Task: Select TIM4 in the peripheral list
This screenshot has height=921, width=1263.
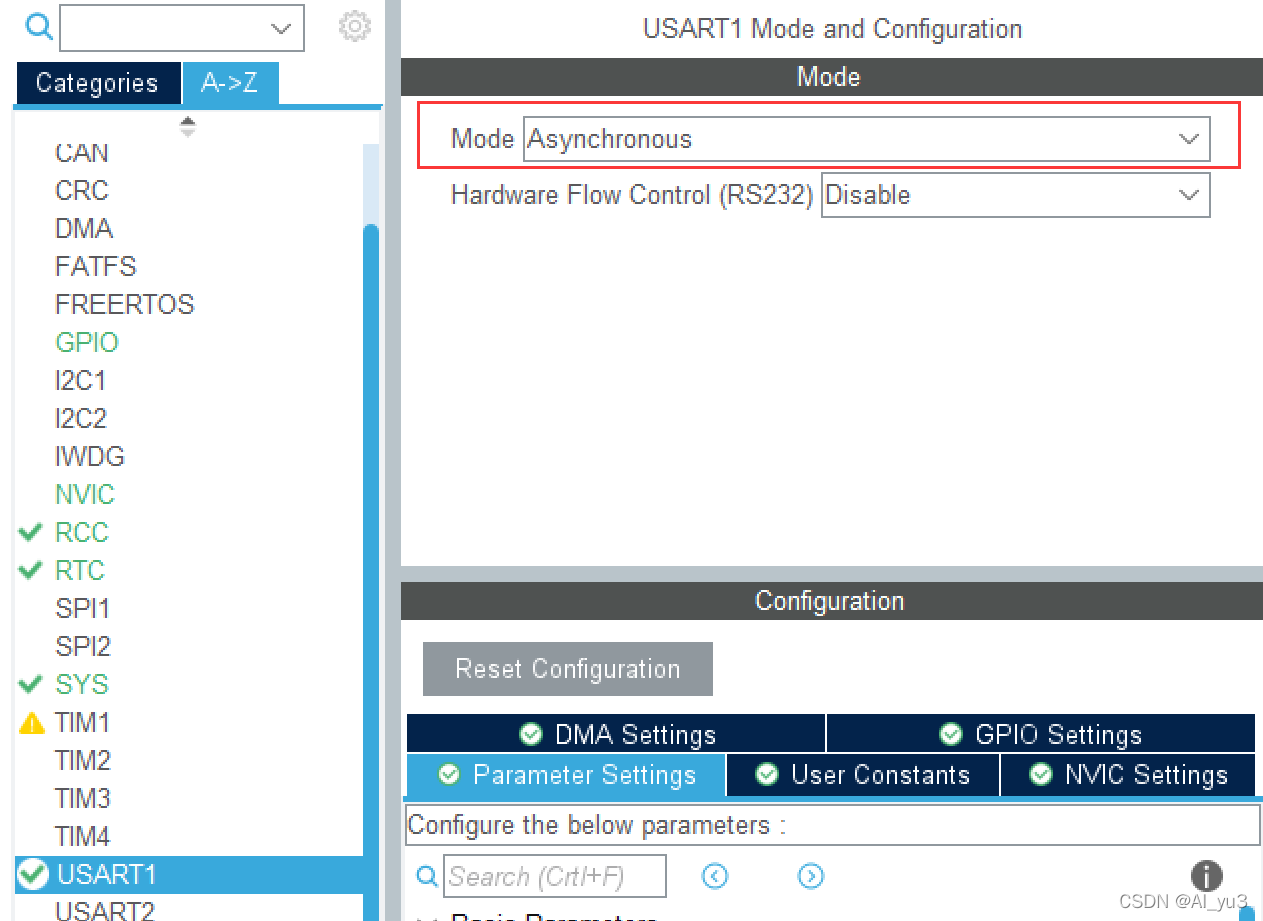Action: click(83, 836)
